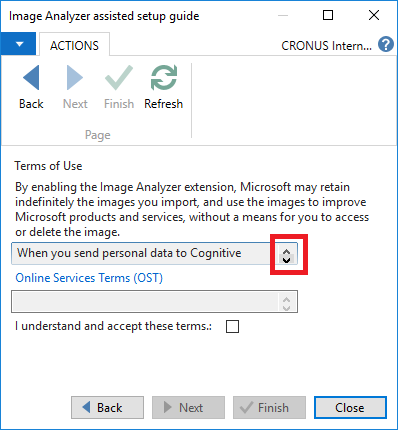Click the Refresh icon in ribbon
This screenshot has width=398, height=430.
[x=163, y=77]
